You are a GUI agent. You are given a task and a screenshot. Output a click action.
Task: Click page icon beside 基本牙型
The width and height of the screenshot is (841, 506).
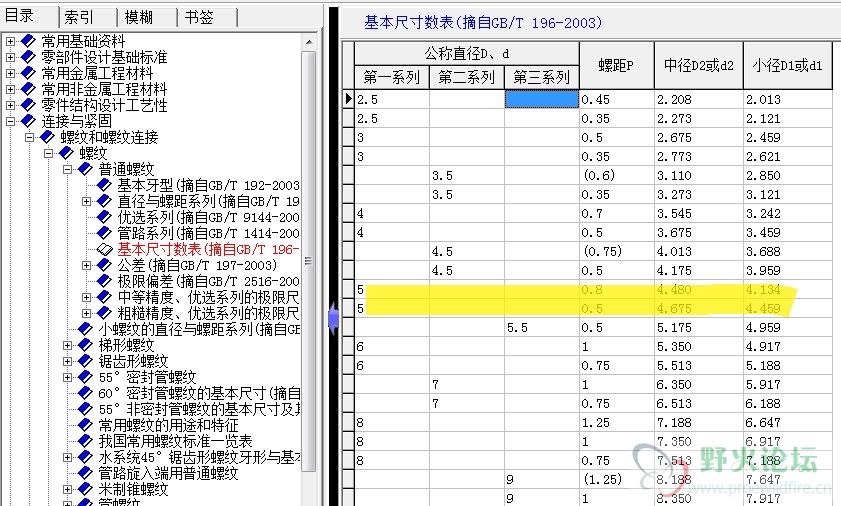tap(104, 185)
